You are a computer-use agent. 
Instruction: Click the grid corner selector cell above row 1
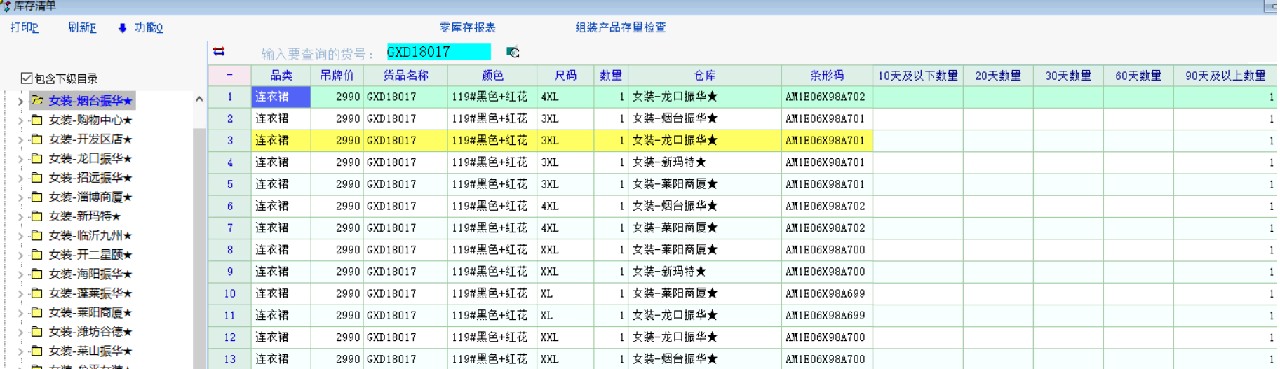[230, 75]
